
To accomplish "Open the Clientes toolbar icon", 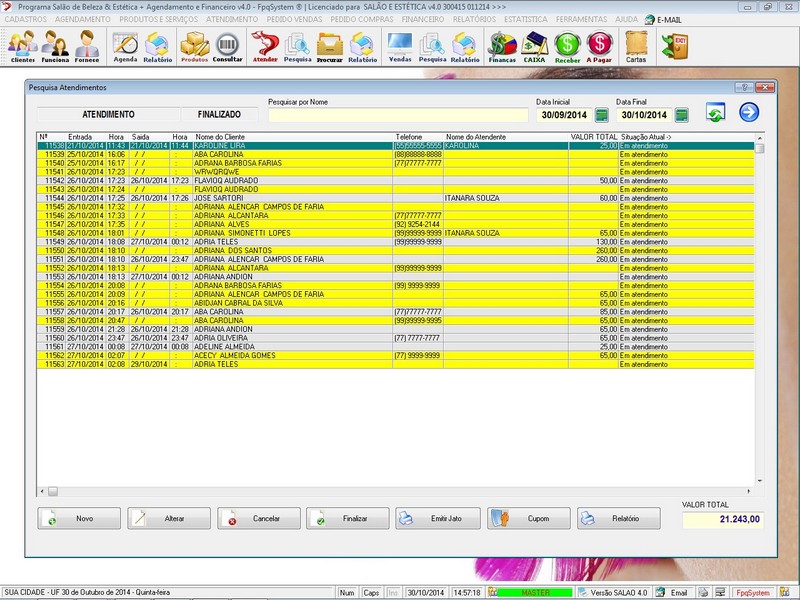I will tap(22, 46).
